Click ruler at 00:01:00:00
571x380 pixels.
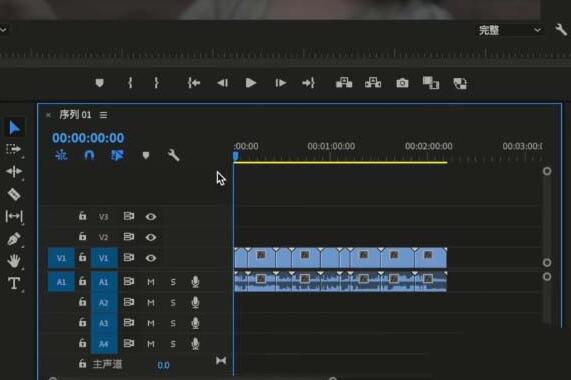pyautogui.click(x=331, y=146)
